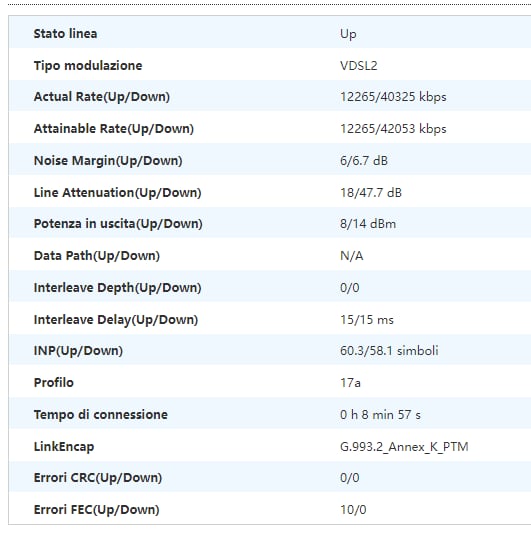Select the Line Attenuation(Up/Down) label
531x540 pixels.
pyautogui.click(x=117, y=193)
